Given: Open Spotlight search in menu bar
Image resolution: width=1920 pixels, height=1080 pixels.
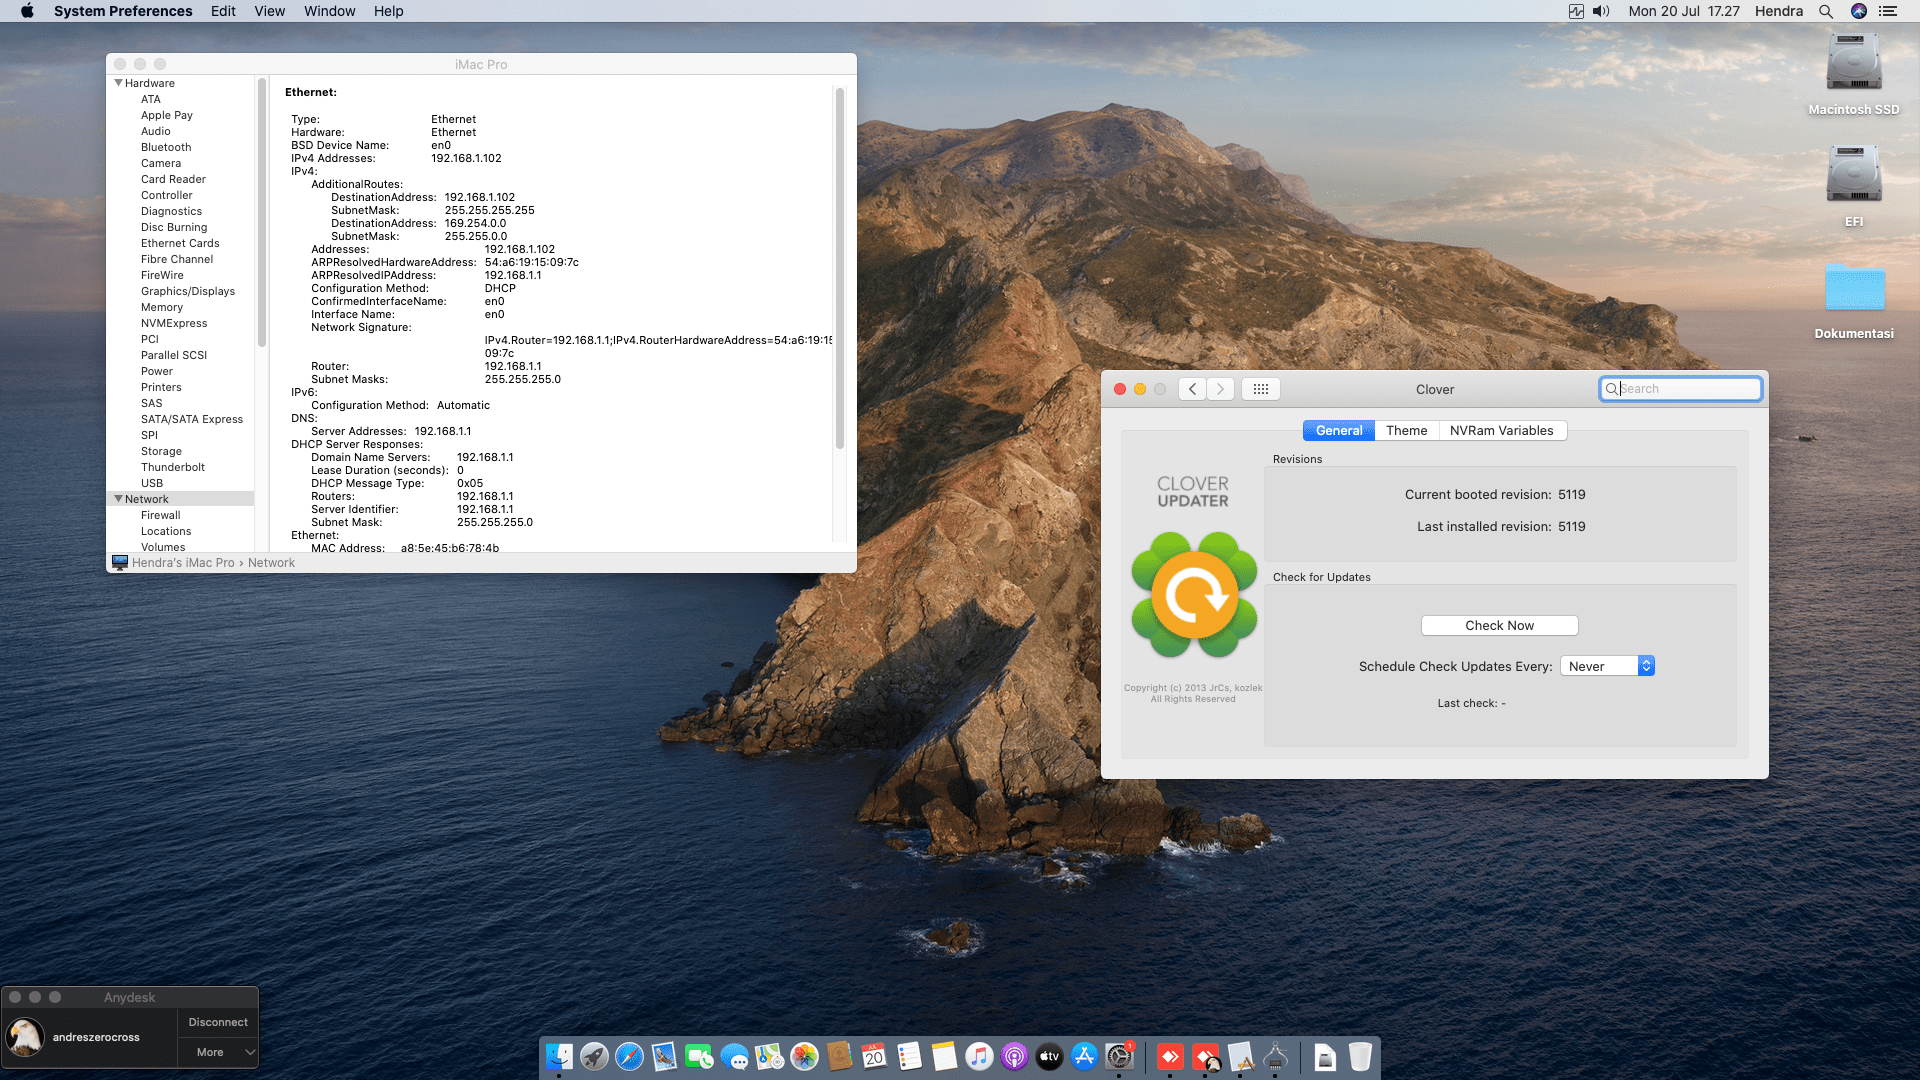Looking at the screenshot, I should tap(1826, 11).
